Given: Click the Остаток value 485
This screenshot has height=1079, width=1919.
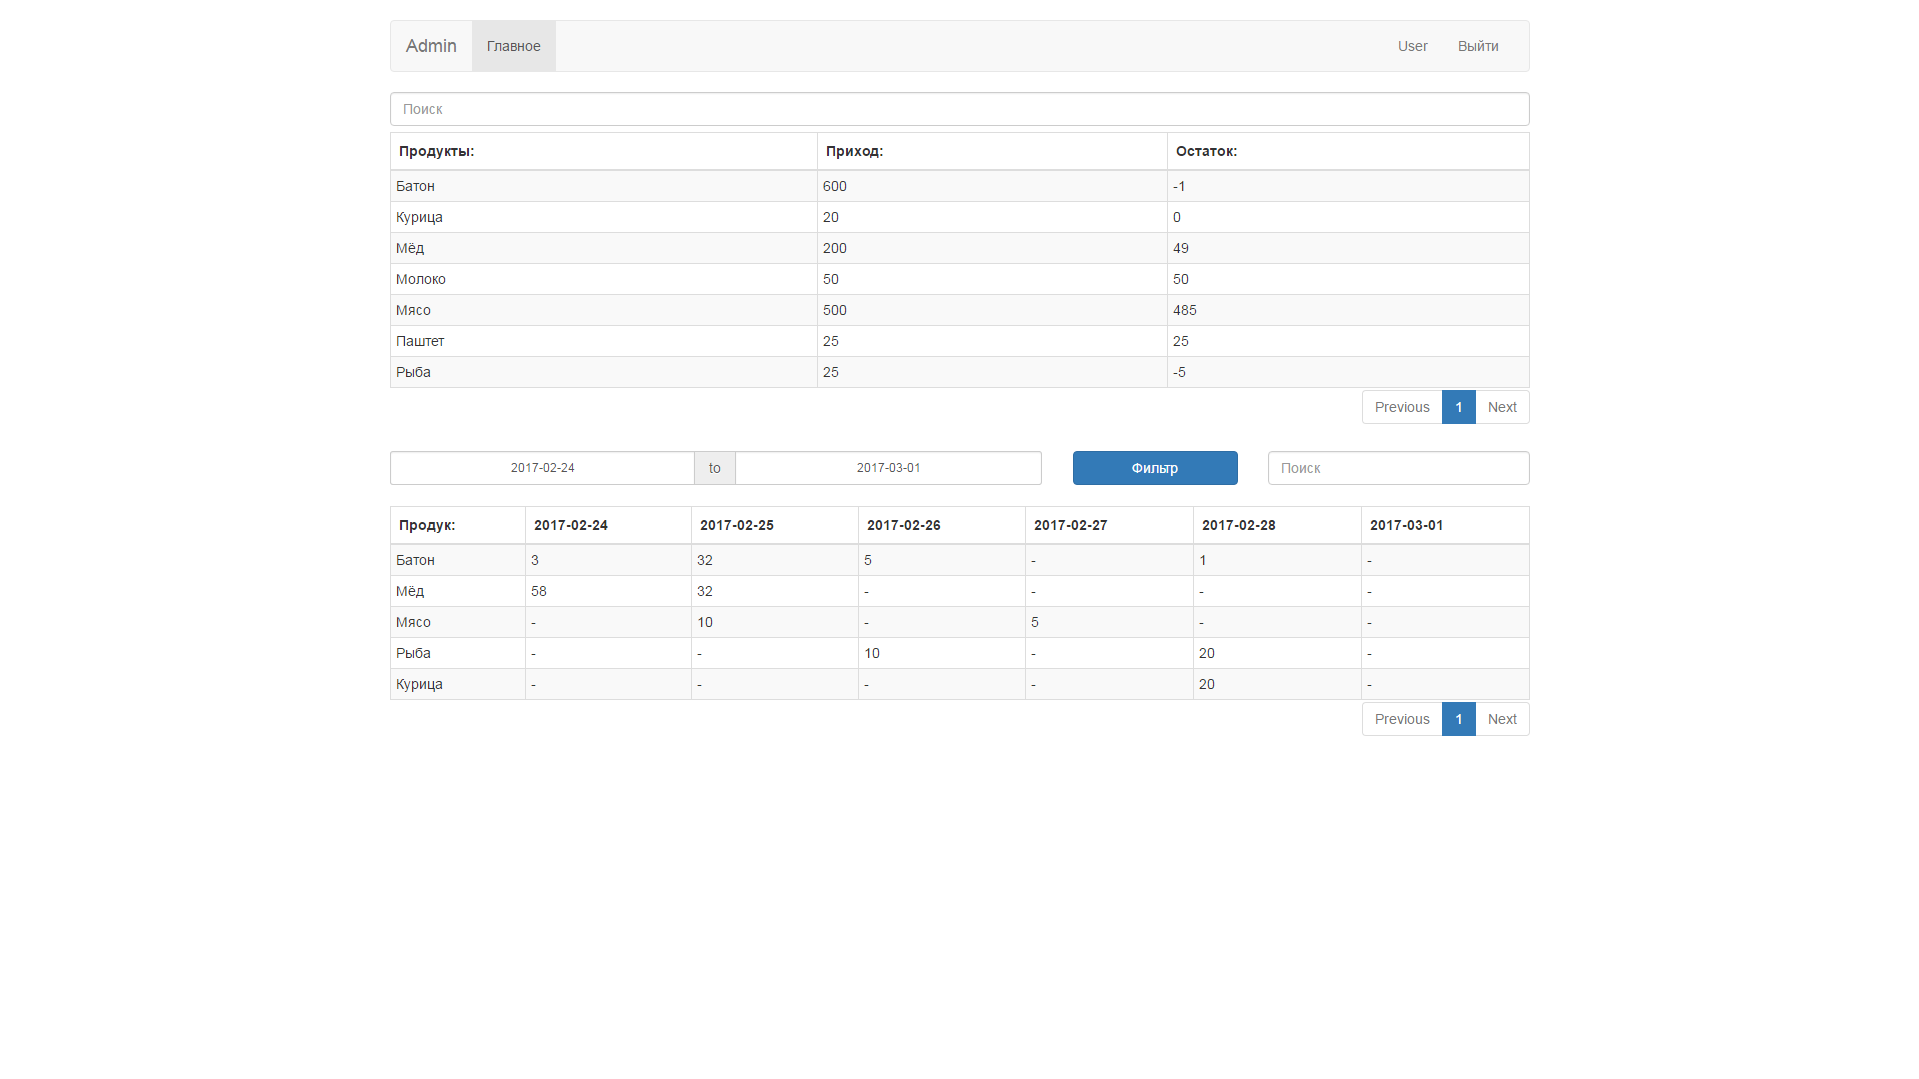Looking at the screenshot, I should (x=1185, y=310).
